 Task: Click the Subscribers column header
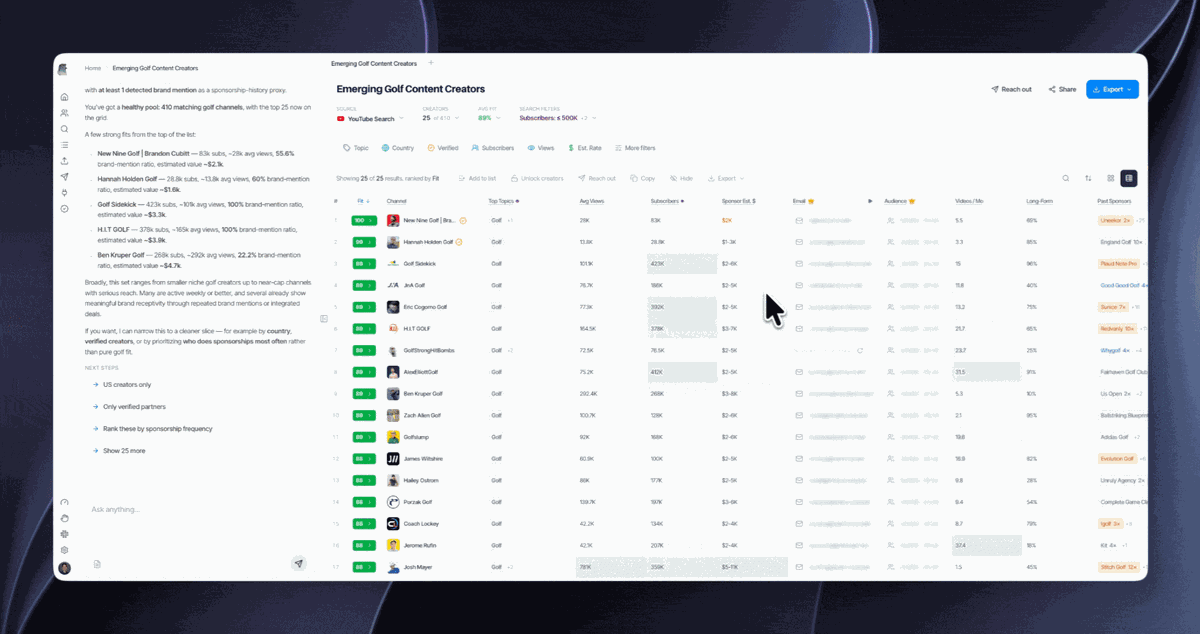coord(667,200)
